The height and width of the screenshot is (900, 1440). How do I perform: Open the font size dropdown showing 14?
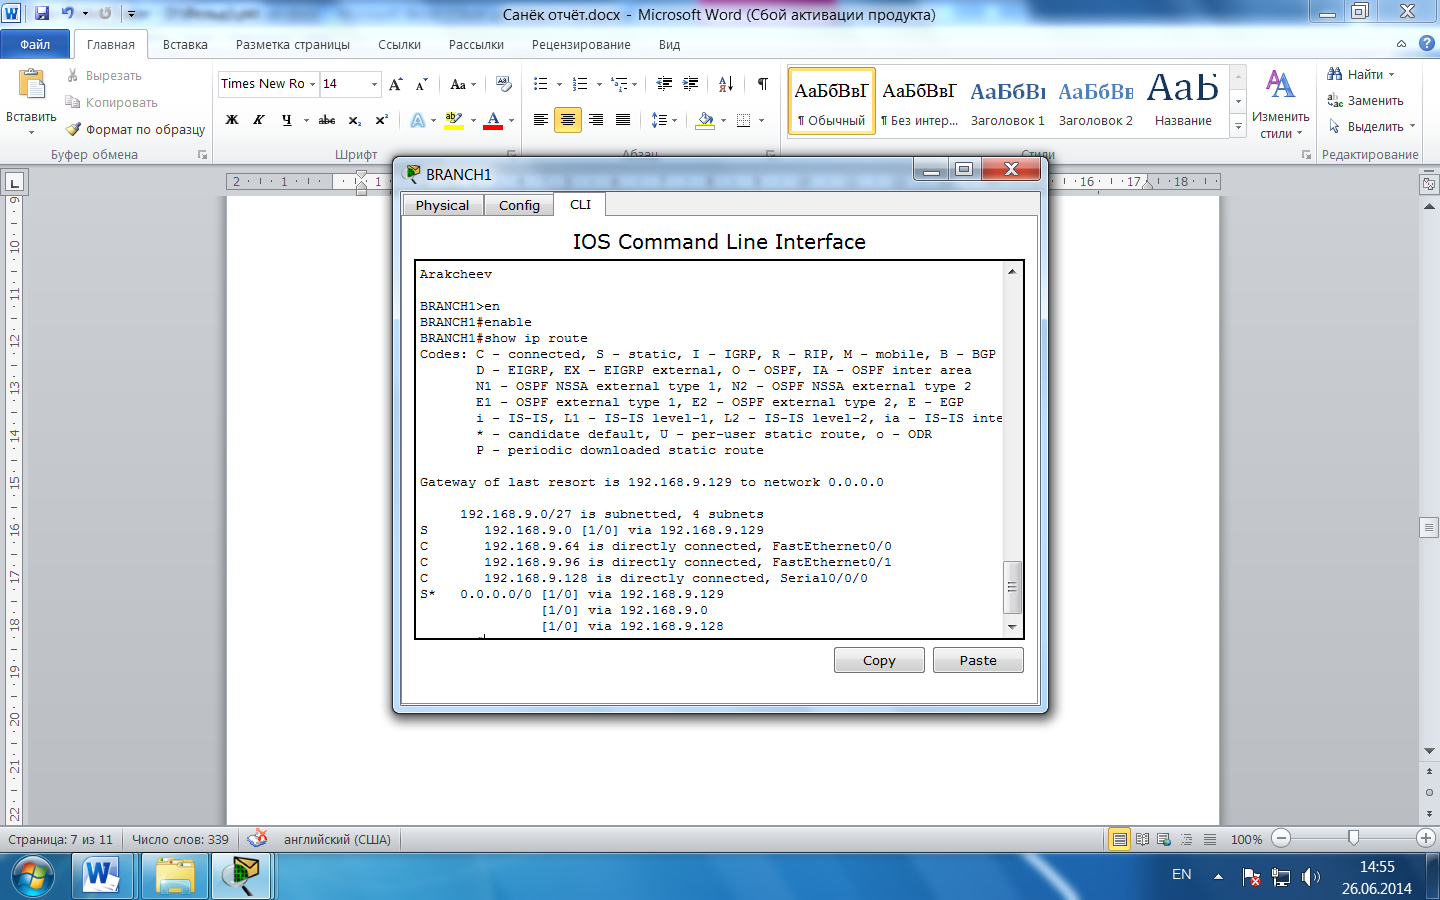pyautogui.click(x=375, y=84)
